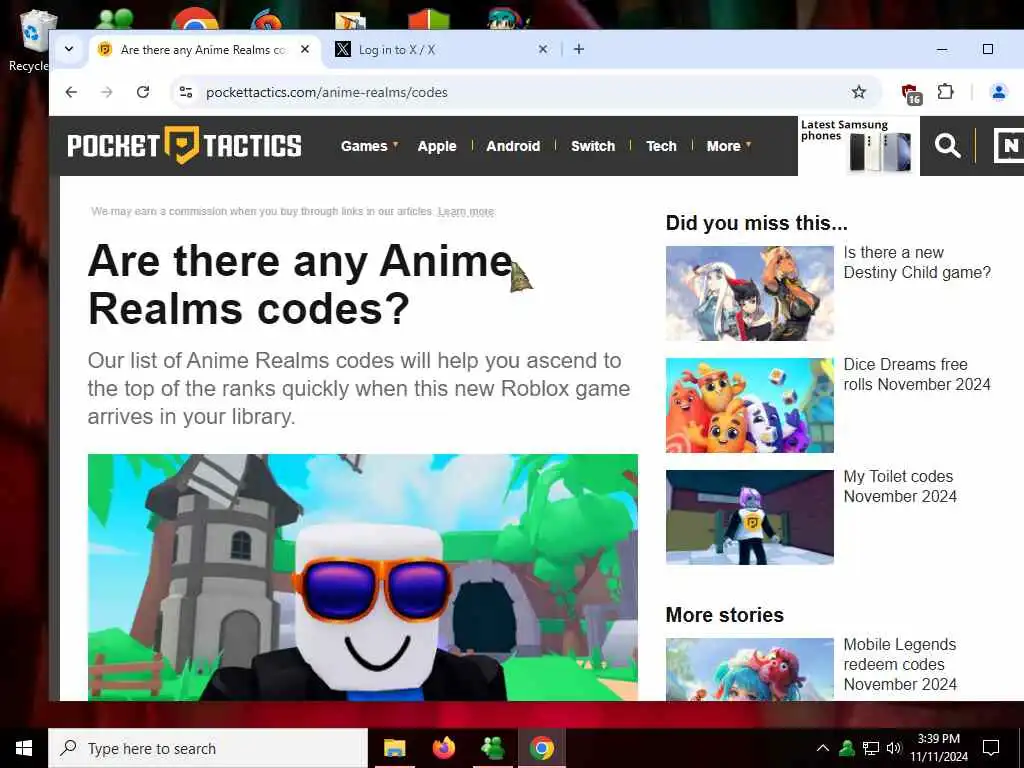The image size is (1024, 768).
Task: Open site information icon in address bar
Action: click(x=186, y=92)
